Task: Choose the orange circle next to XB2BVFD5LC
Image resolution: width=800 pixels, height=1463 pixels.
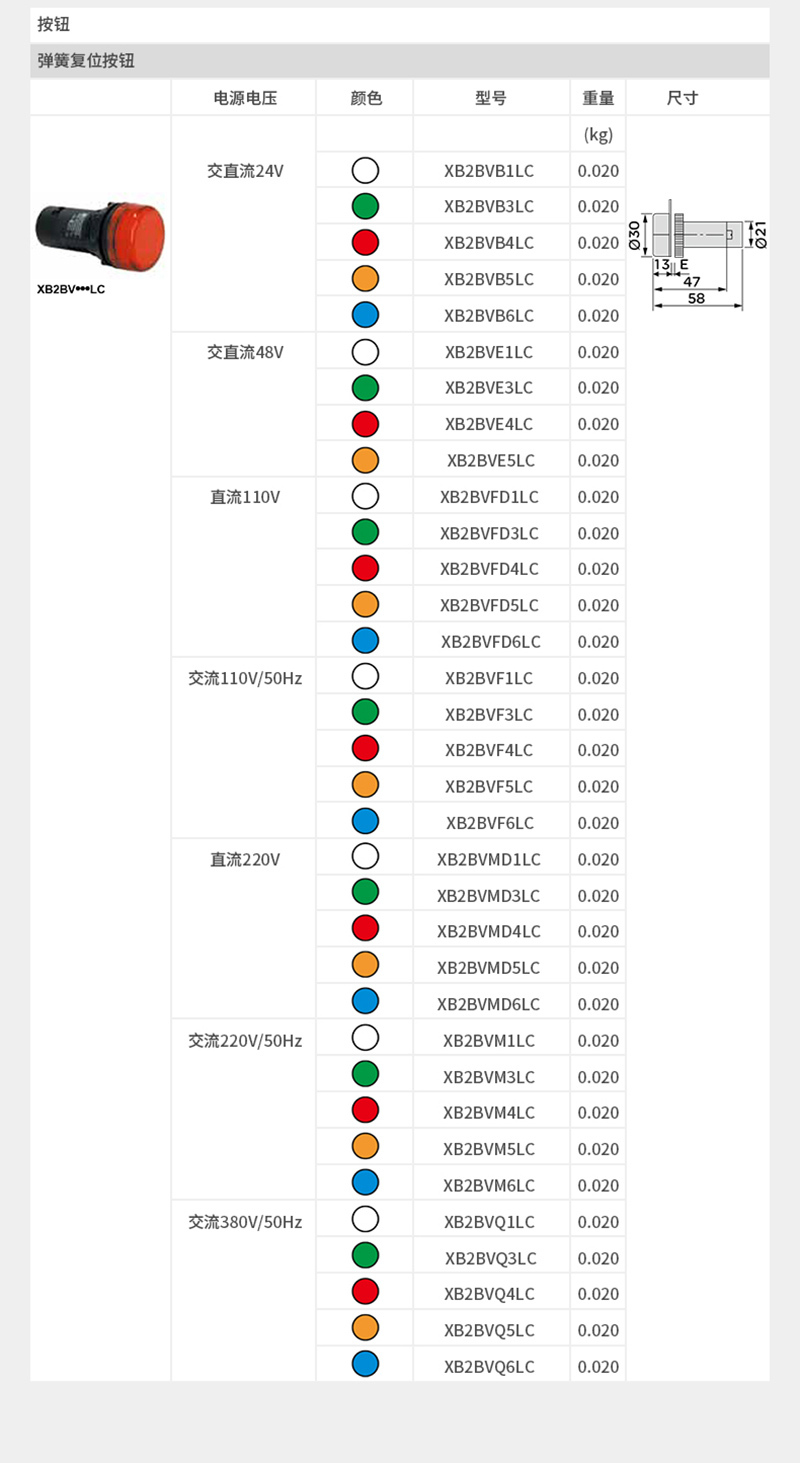Action: 365,605
